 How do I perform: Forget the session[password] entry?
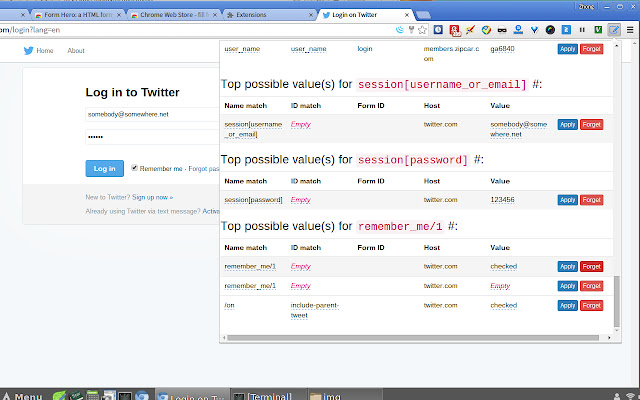[591, 200]
